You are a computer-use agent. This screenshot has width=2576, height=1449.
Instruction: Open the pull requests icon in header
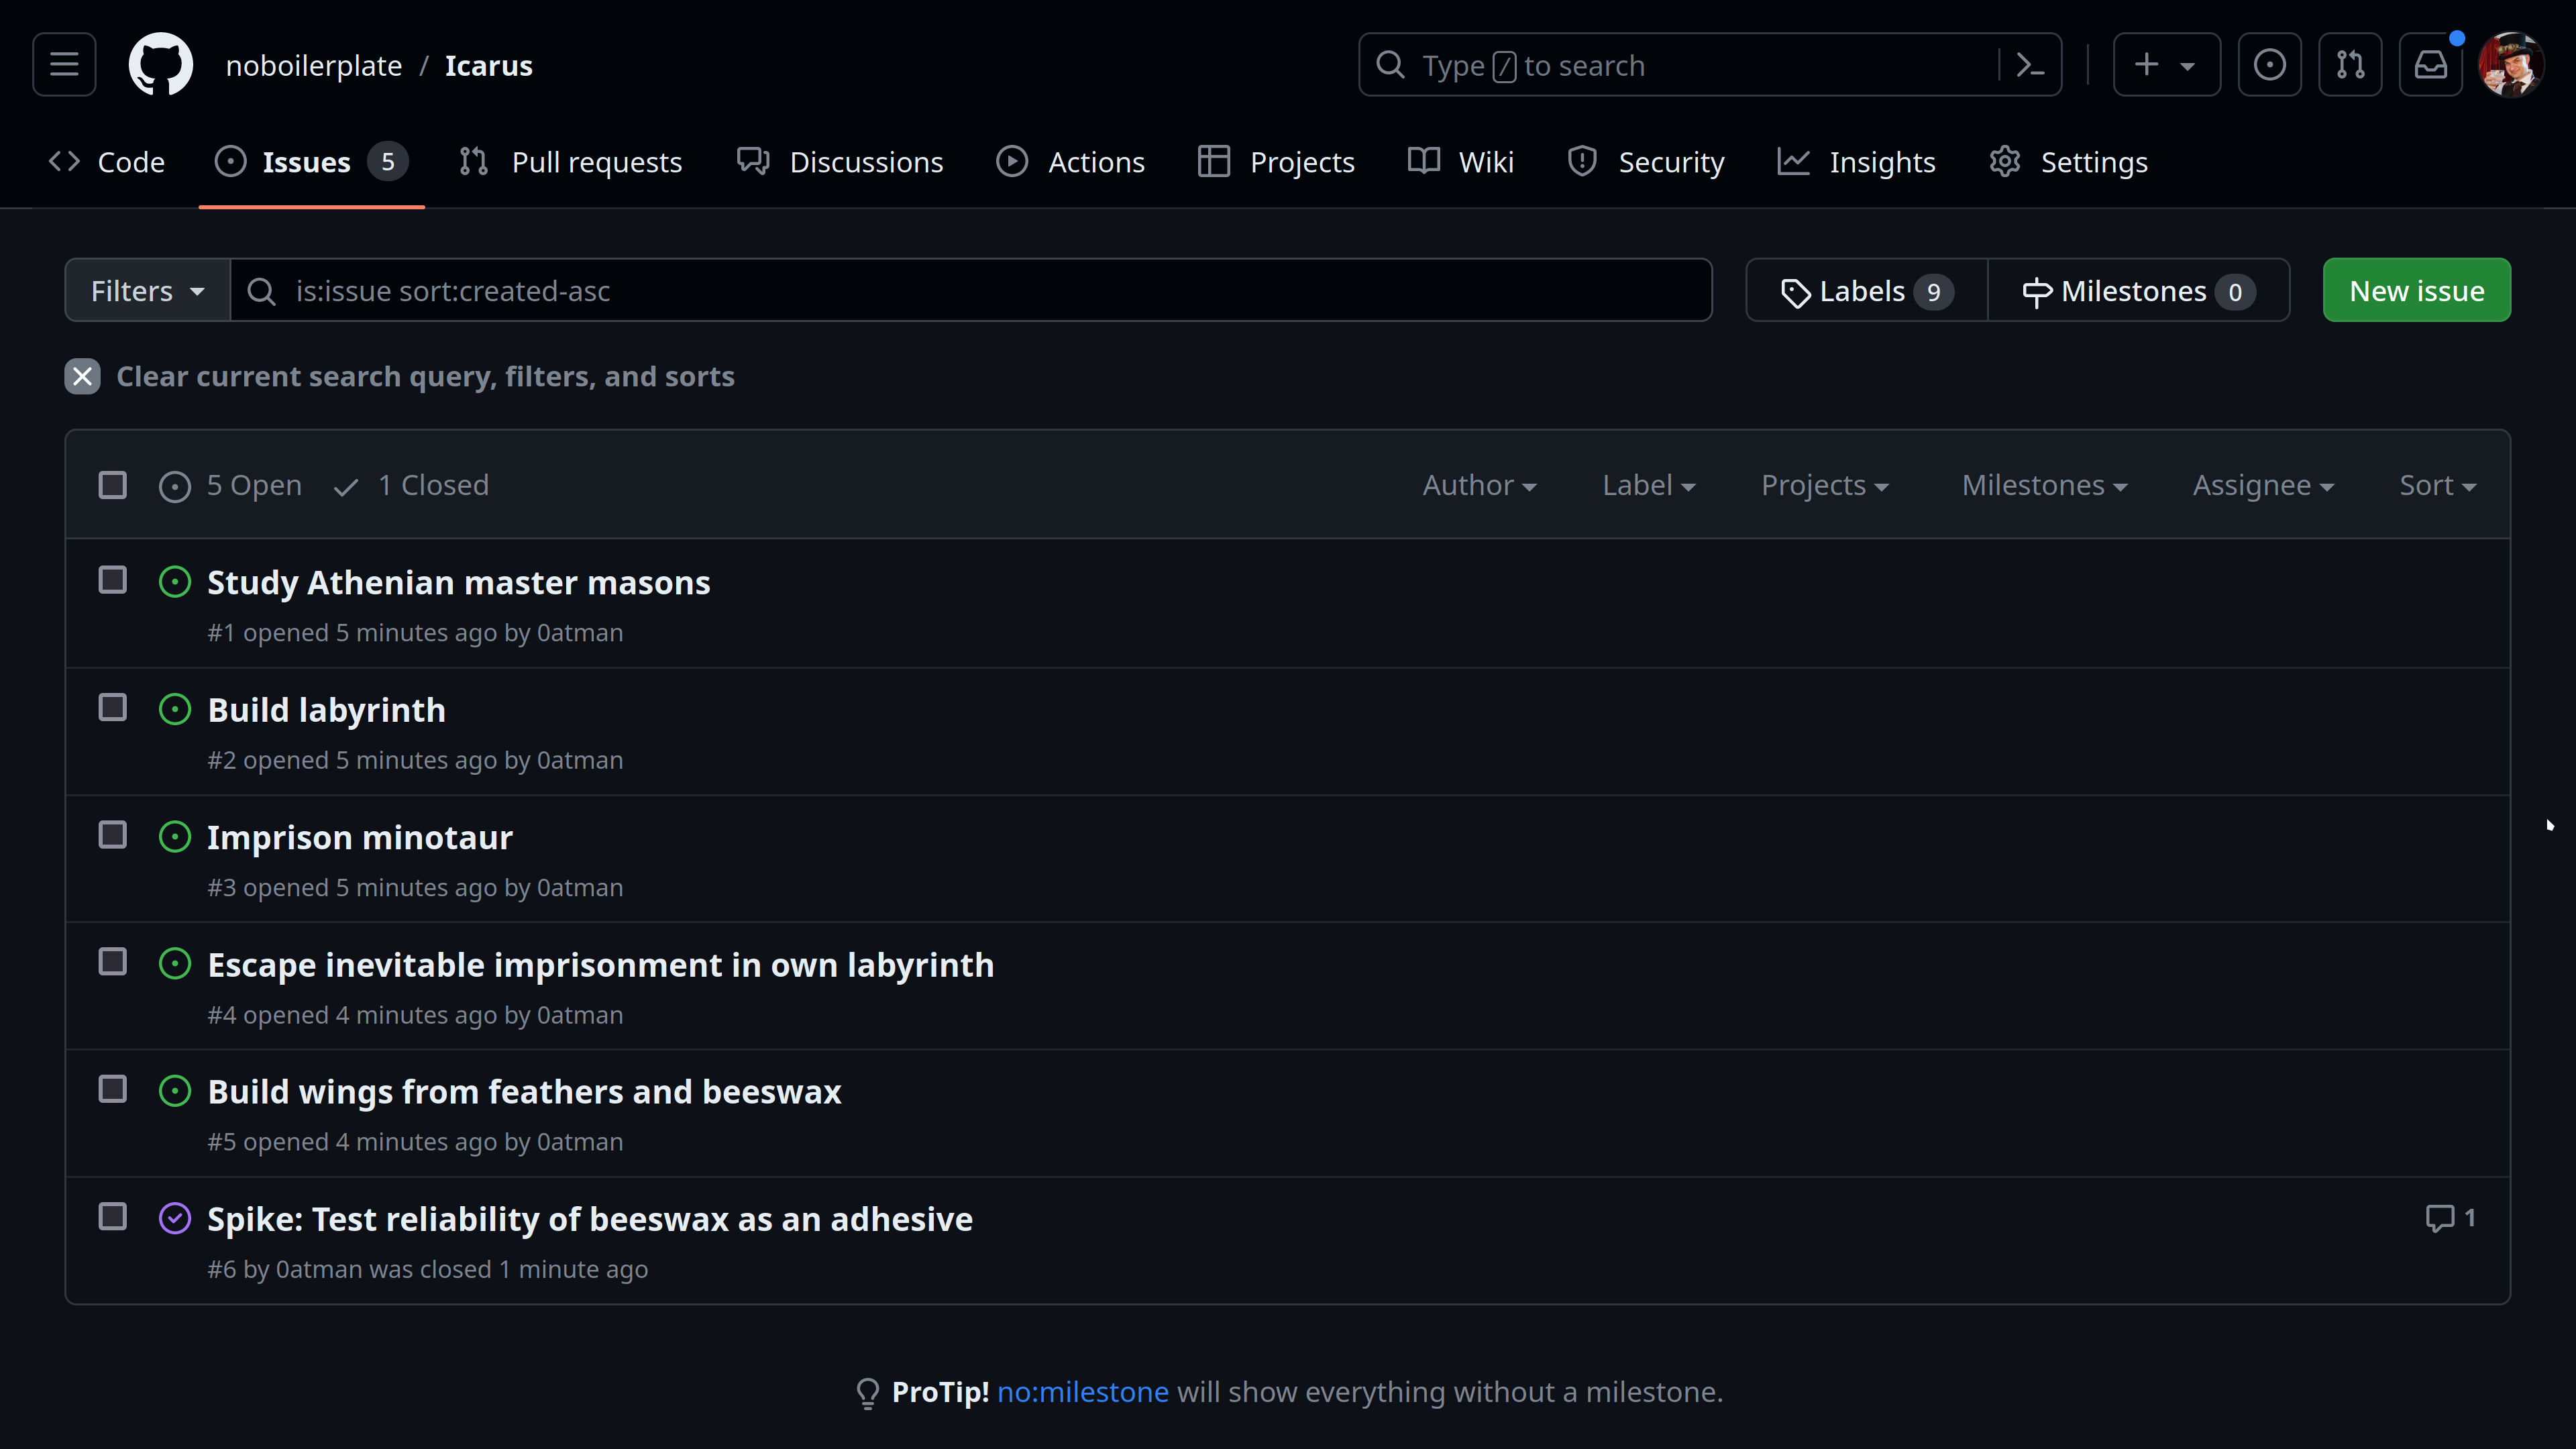coord(2350,65)
